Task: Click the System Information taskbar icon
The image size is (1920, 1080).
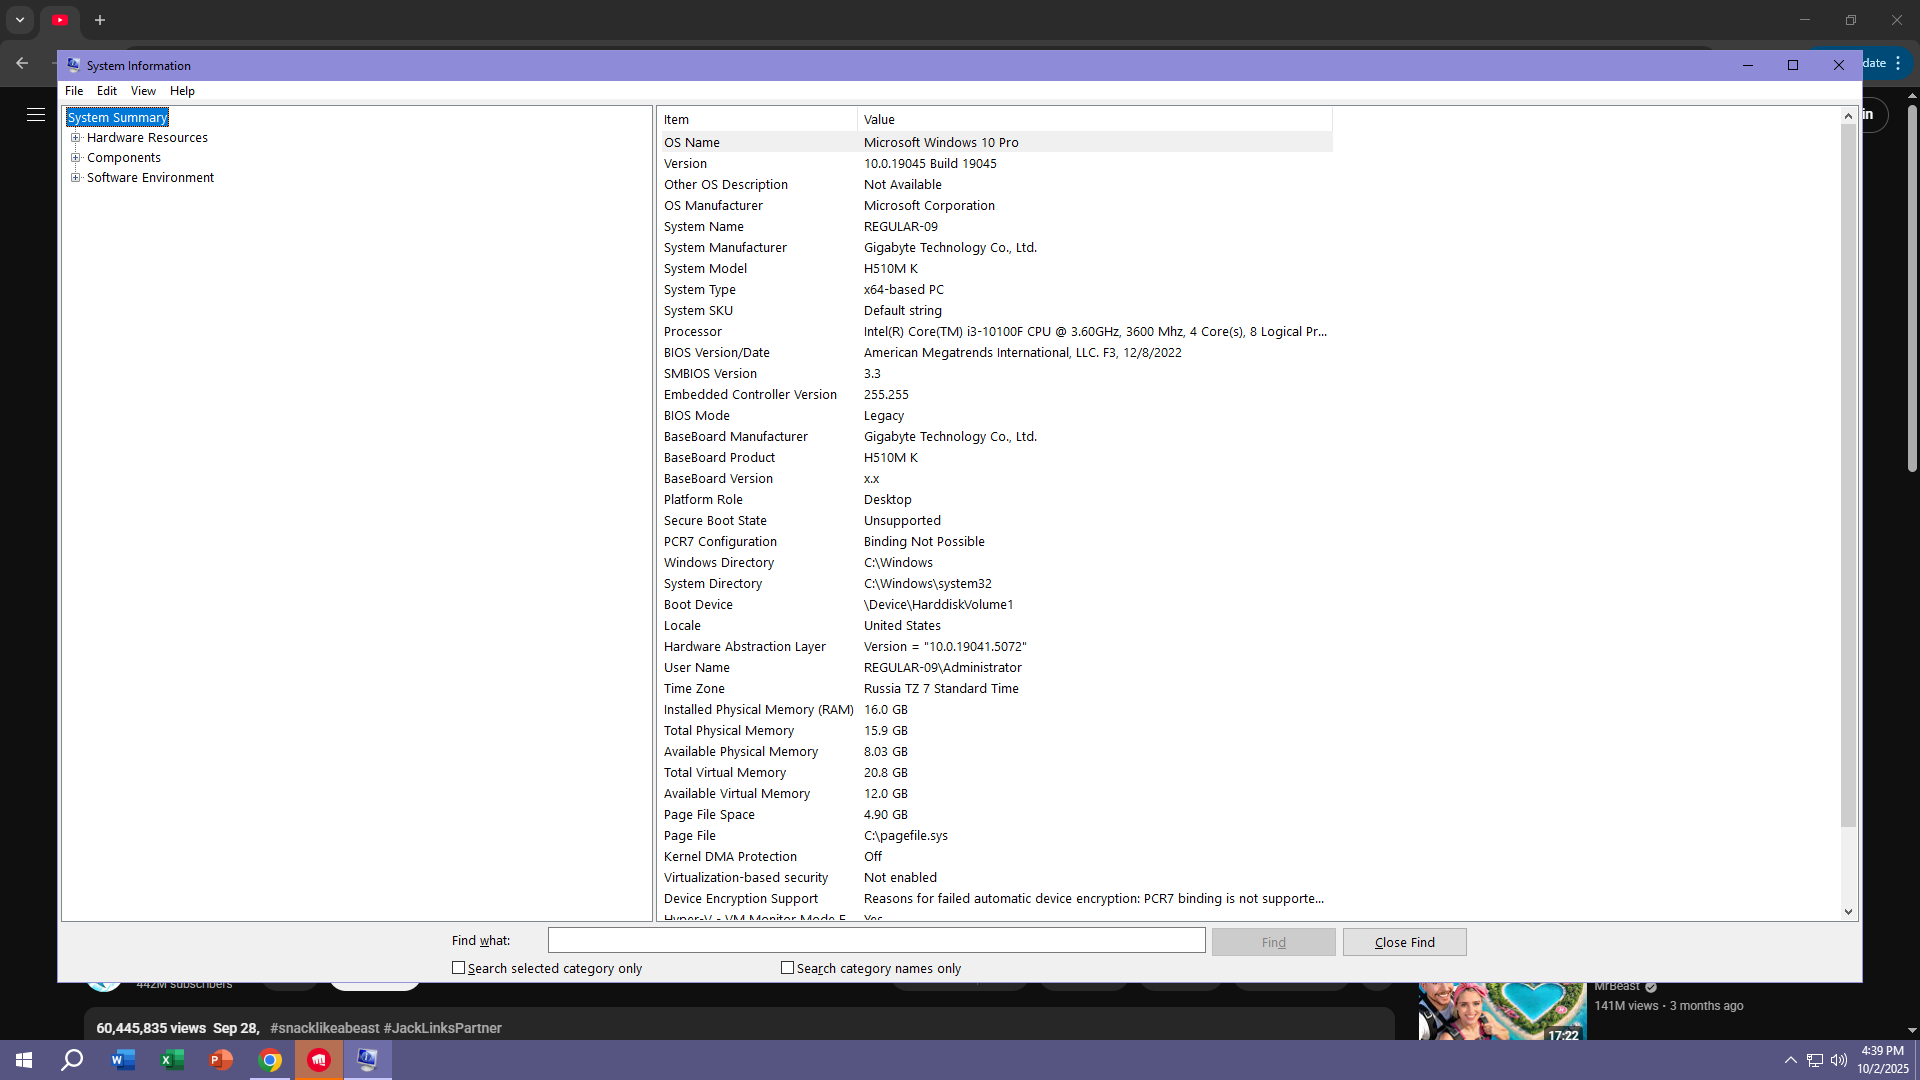Action: pyautogui.click(x=367, y=1060)
